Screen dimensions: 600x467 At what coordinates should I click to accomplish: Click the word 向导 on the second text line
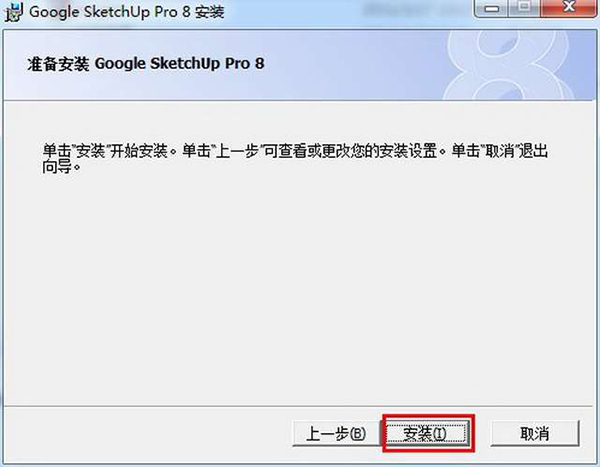(57, 167)
